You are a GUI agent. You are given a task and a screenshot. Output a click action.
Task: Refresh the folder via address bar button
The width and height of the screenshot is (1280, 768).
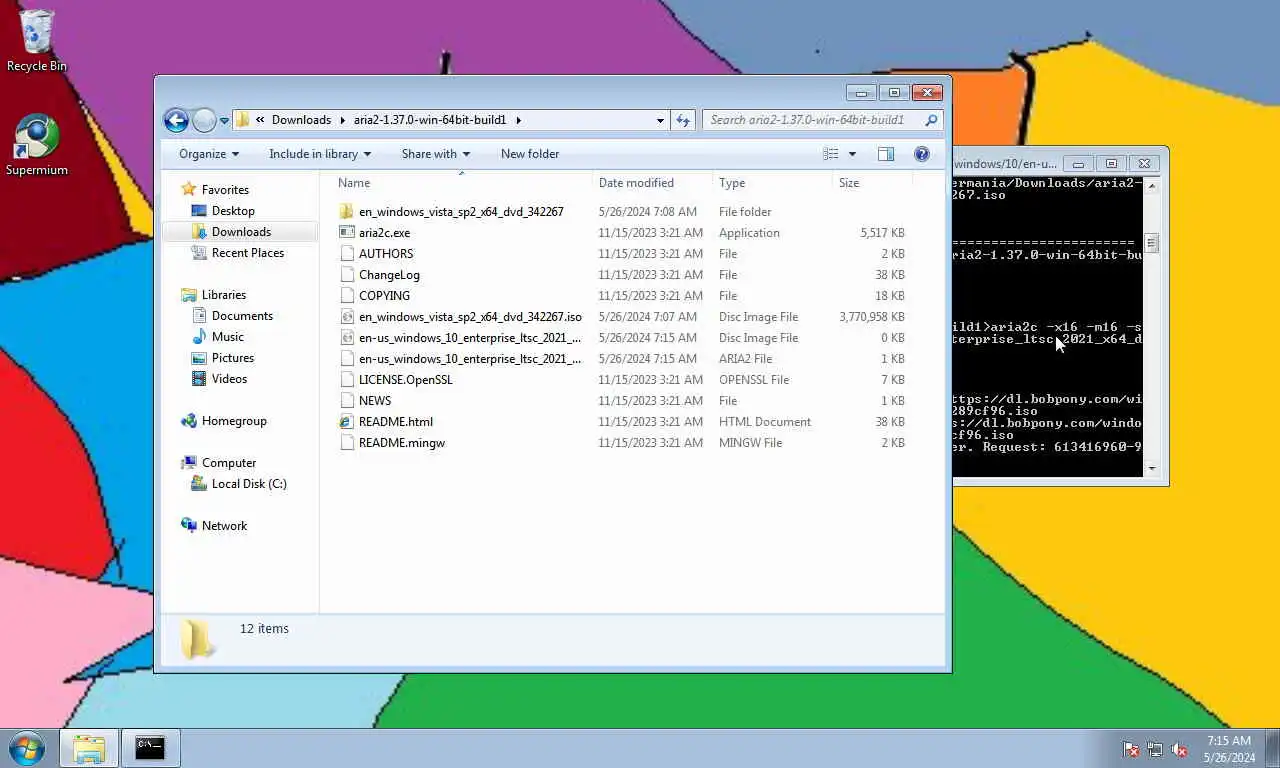[683, 120]
